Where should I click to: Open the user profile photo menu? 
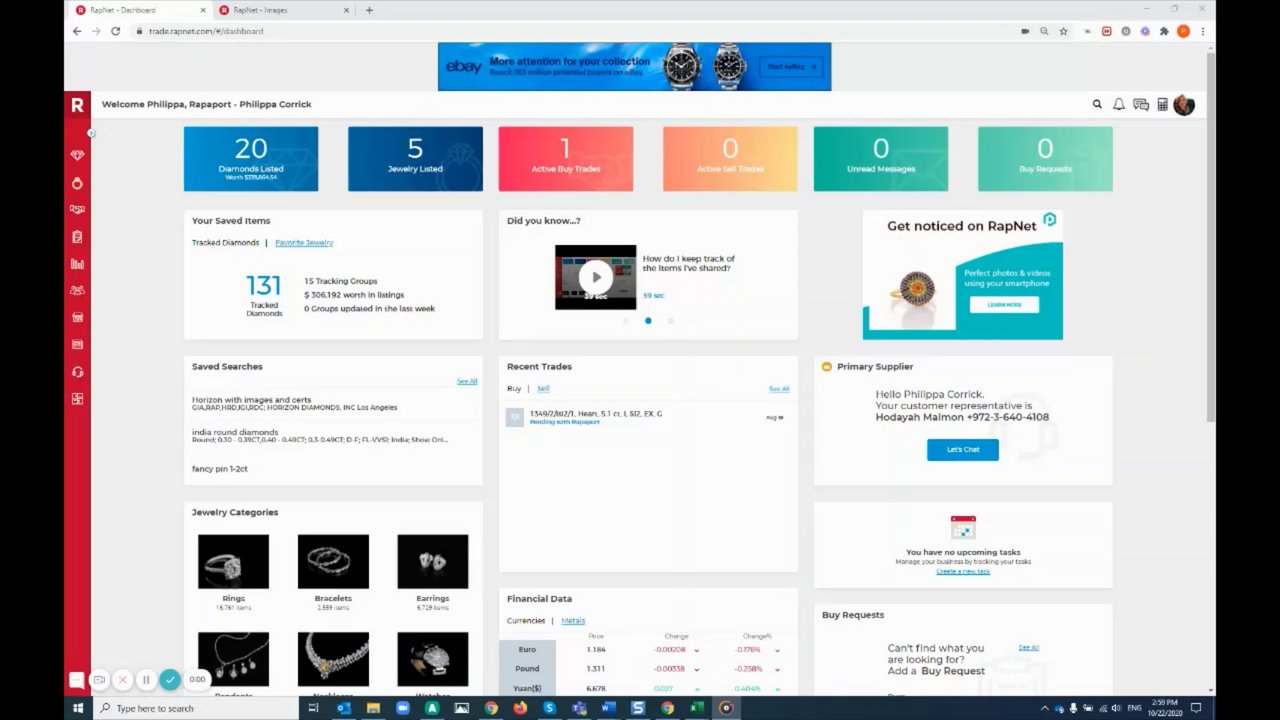(1184, 105)
